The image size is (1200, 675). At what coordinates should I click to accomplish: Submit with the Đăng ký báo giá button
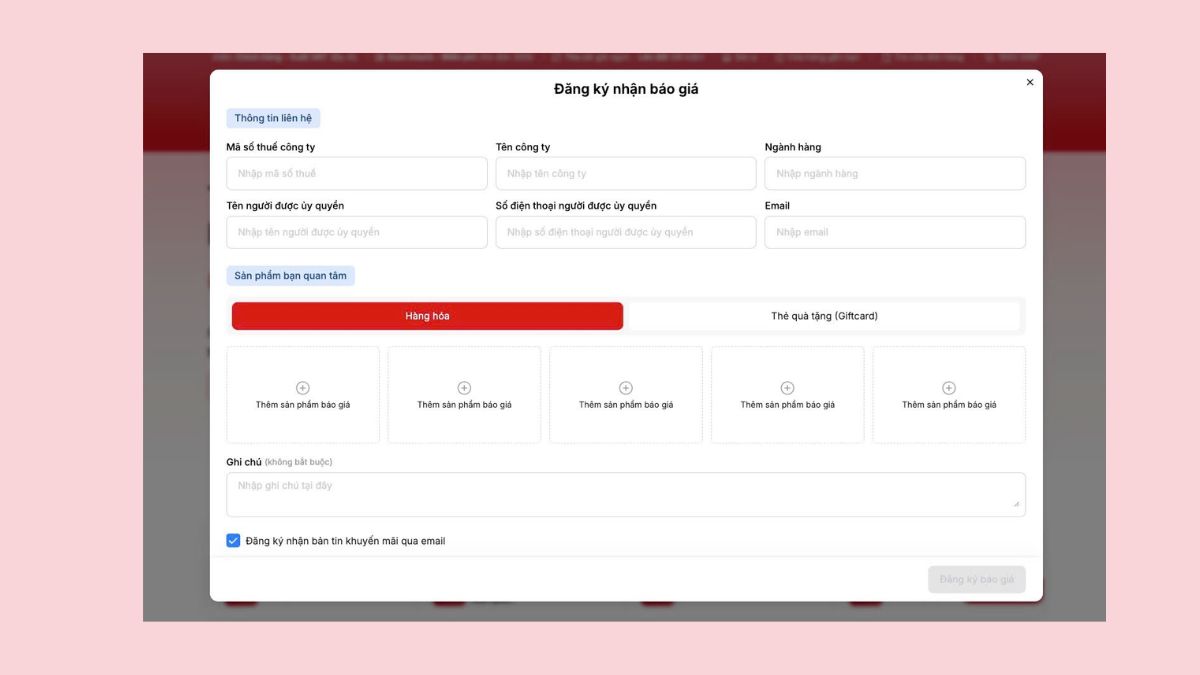pos(976,579)
